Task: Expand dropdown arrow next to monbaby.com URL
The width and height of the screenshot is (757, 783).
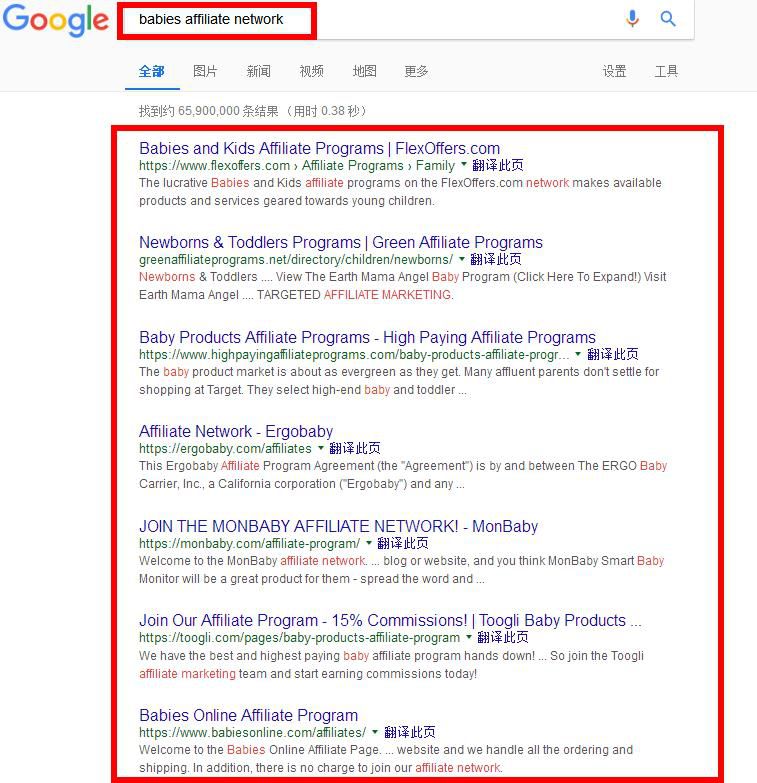Action: [369, 543]
